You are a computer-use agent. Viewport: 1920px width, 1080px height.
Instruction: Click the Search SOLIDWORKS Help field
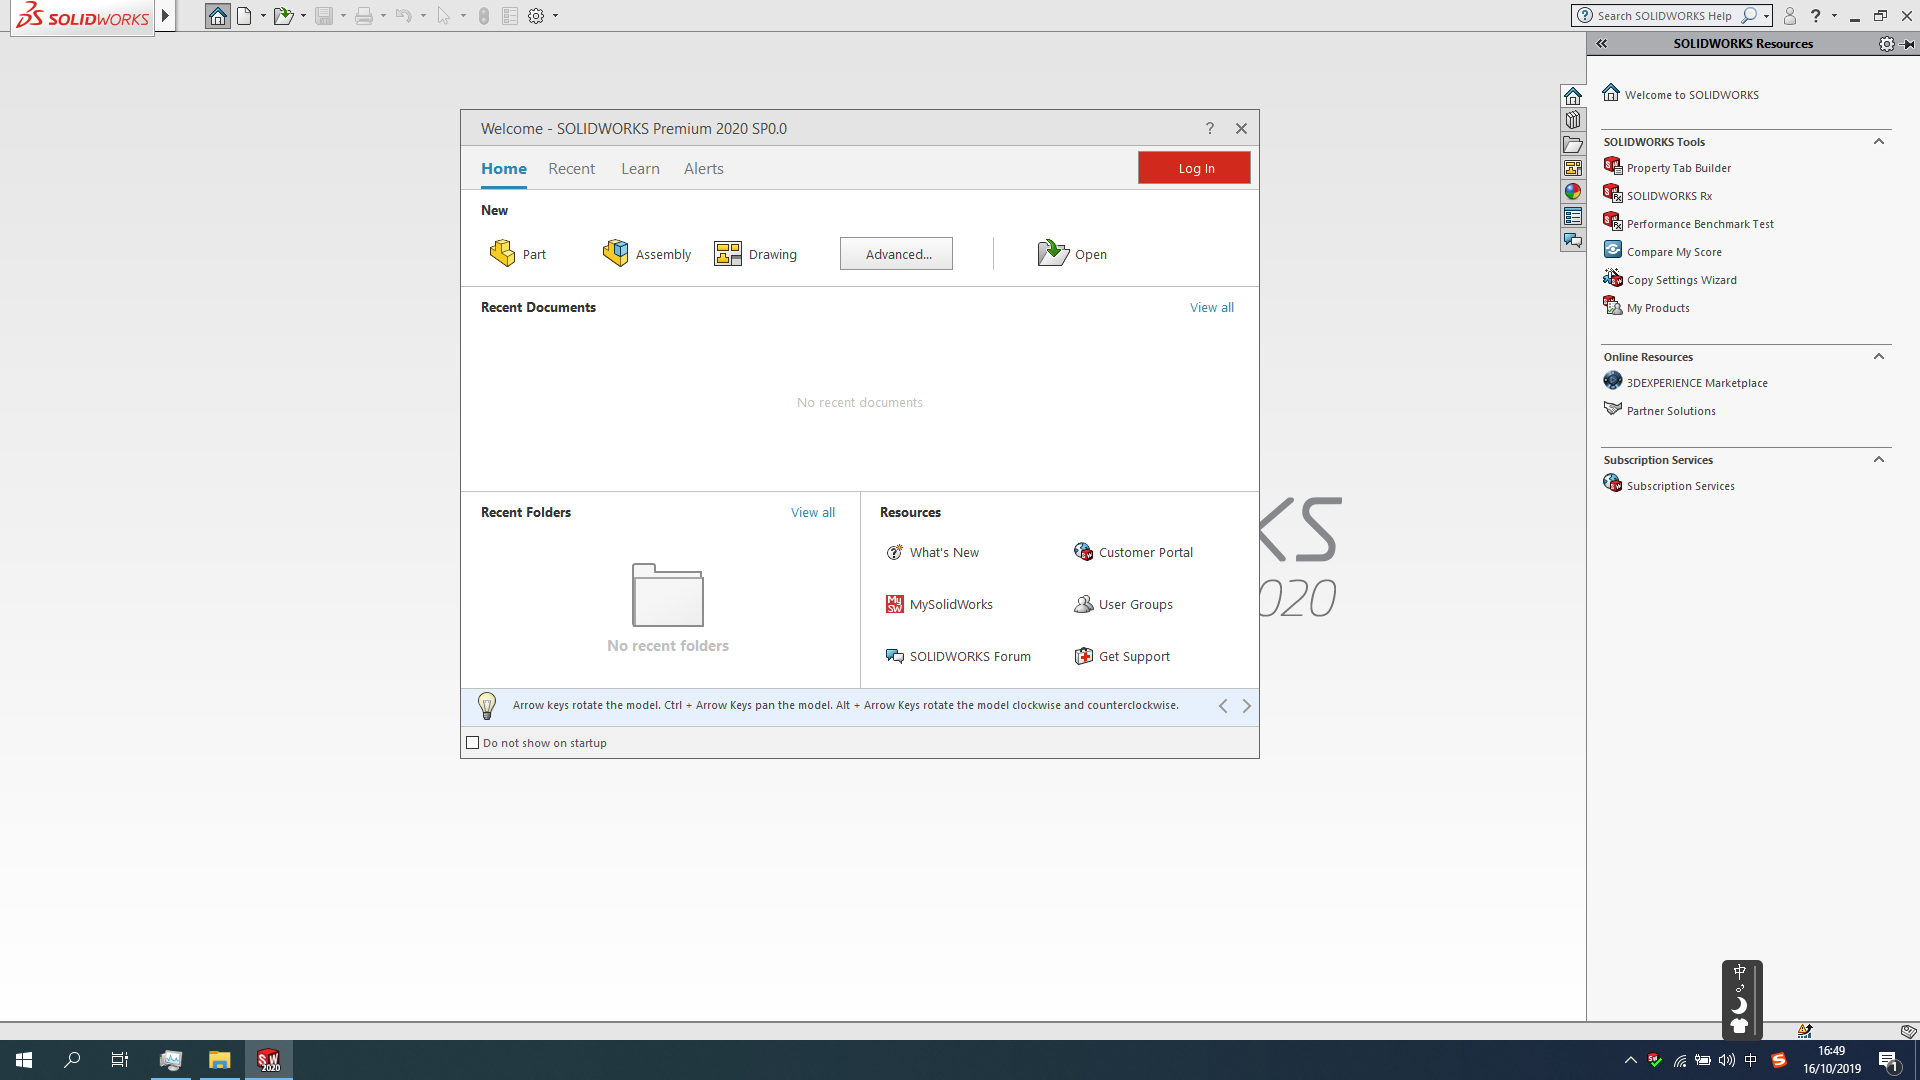click(1665, 16)
